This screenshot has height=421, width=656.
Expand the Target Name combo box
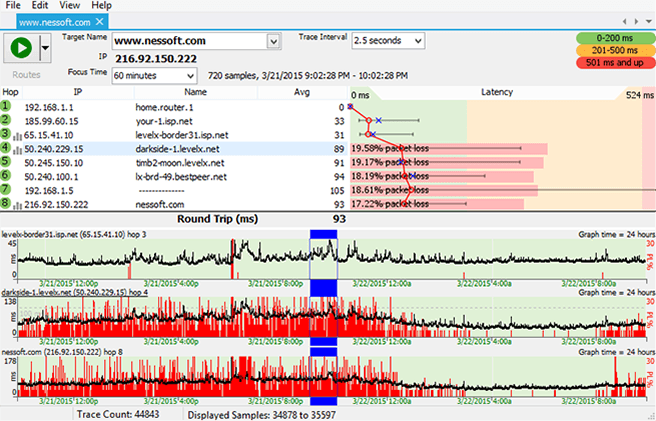click(273, 41)
